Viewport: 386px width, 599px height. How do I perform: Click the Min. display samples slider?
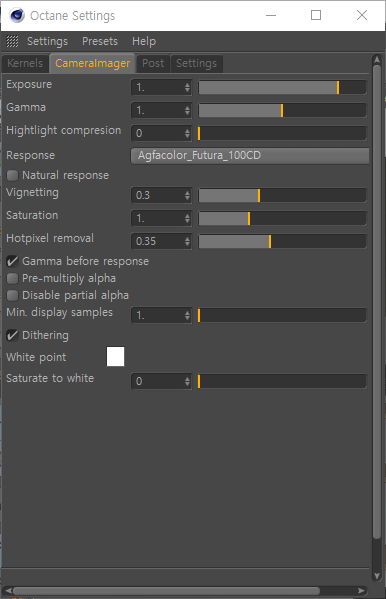[x=282, y=315]
